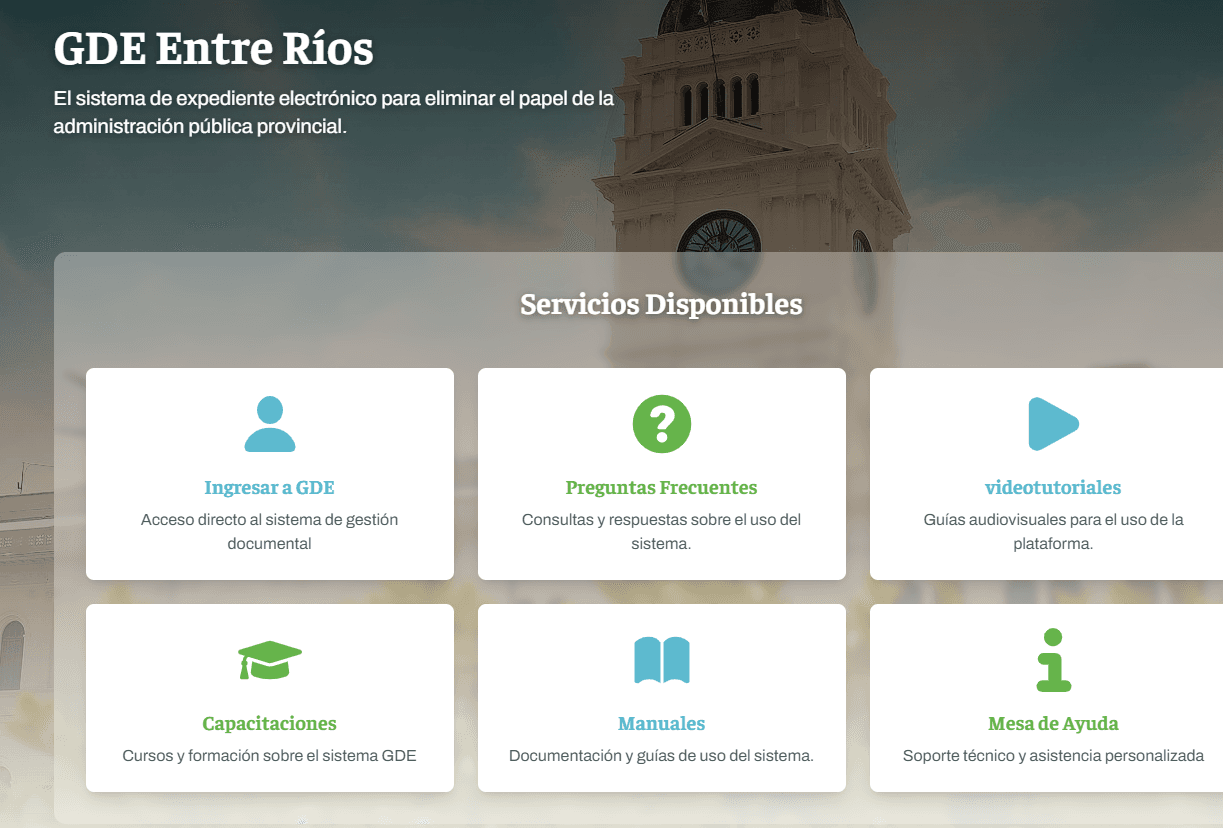1223x828 pixels.
Task: Open the Mesa de Ayuda link
Action: point(1054,724)
